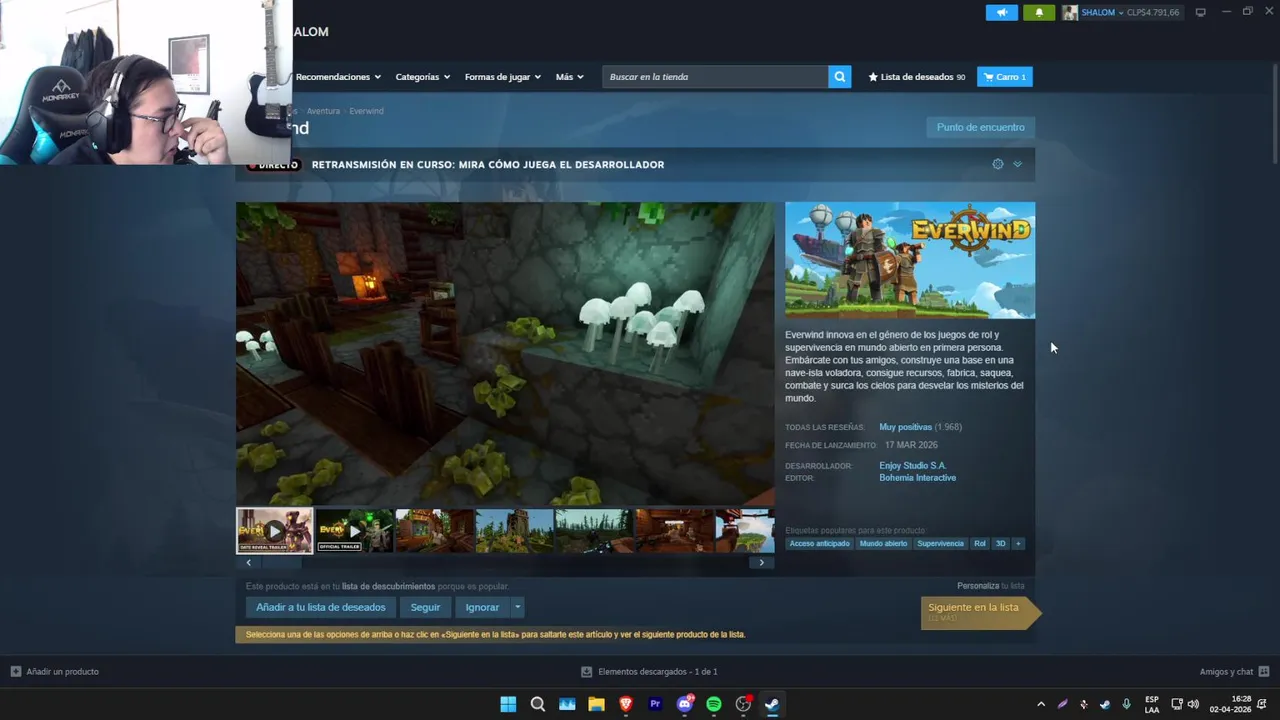This screenshot has height=720, width=1280.
Task: Select the Supervivencia tag
Action: pyautogui.click(x=940, y=544)
